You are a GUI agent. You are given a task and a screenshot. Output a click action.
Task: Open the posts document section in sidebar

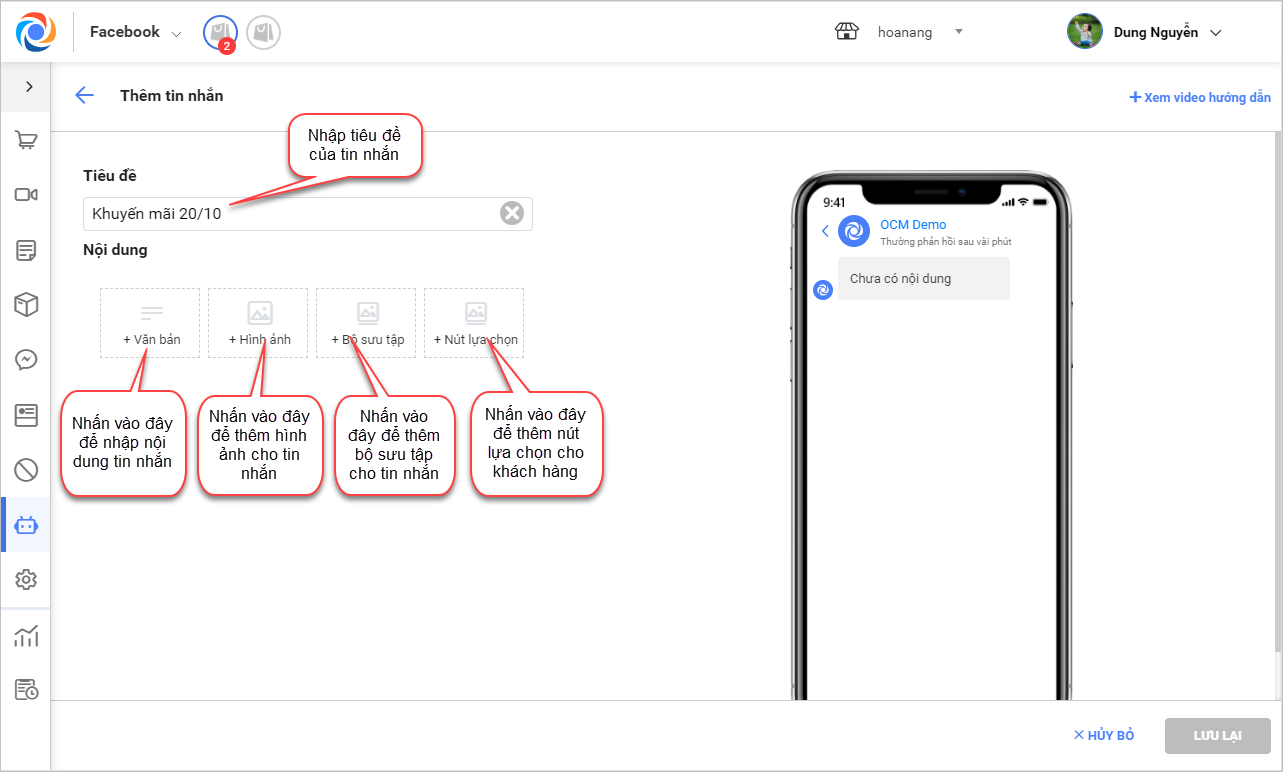[x=26, y=250]
